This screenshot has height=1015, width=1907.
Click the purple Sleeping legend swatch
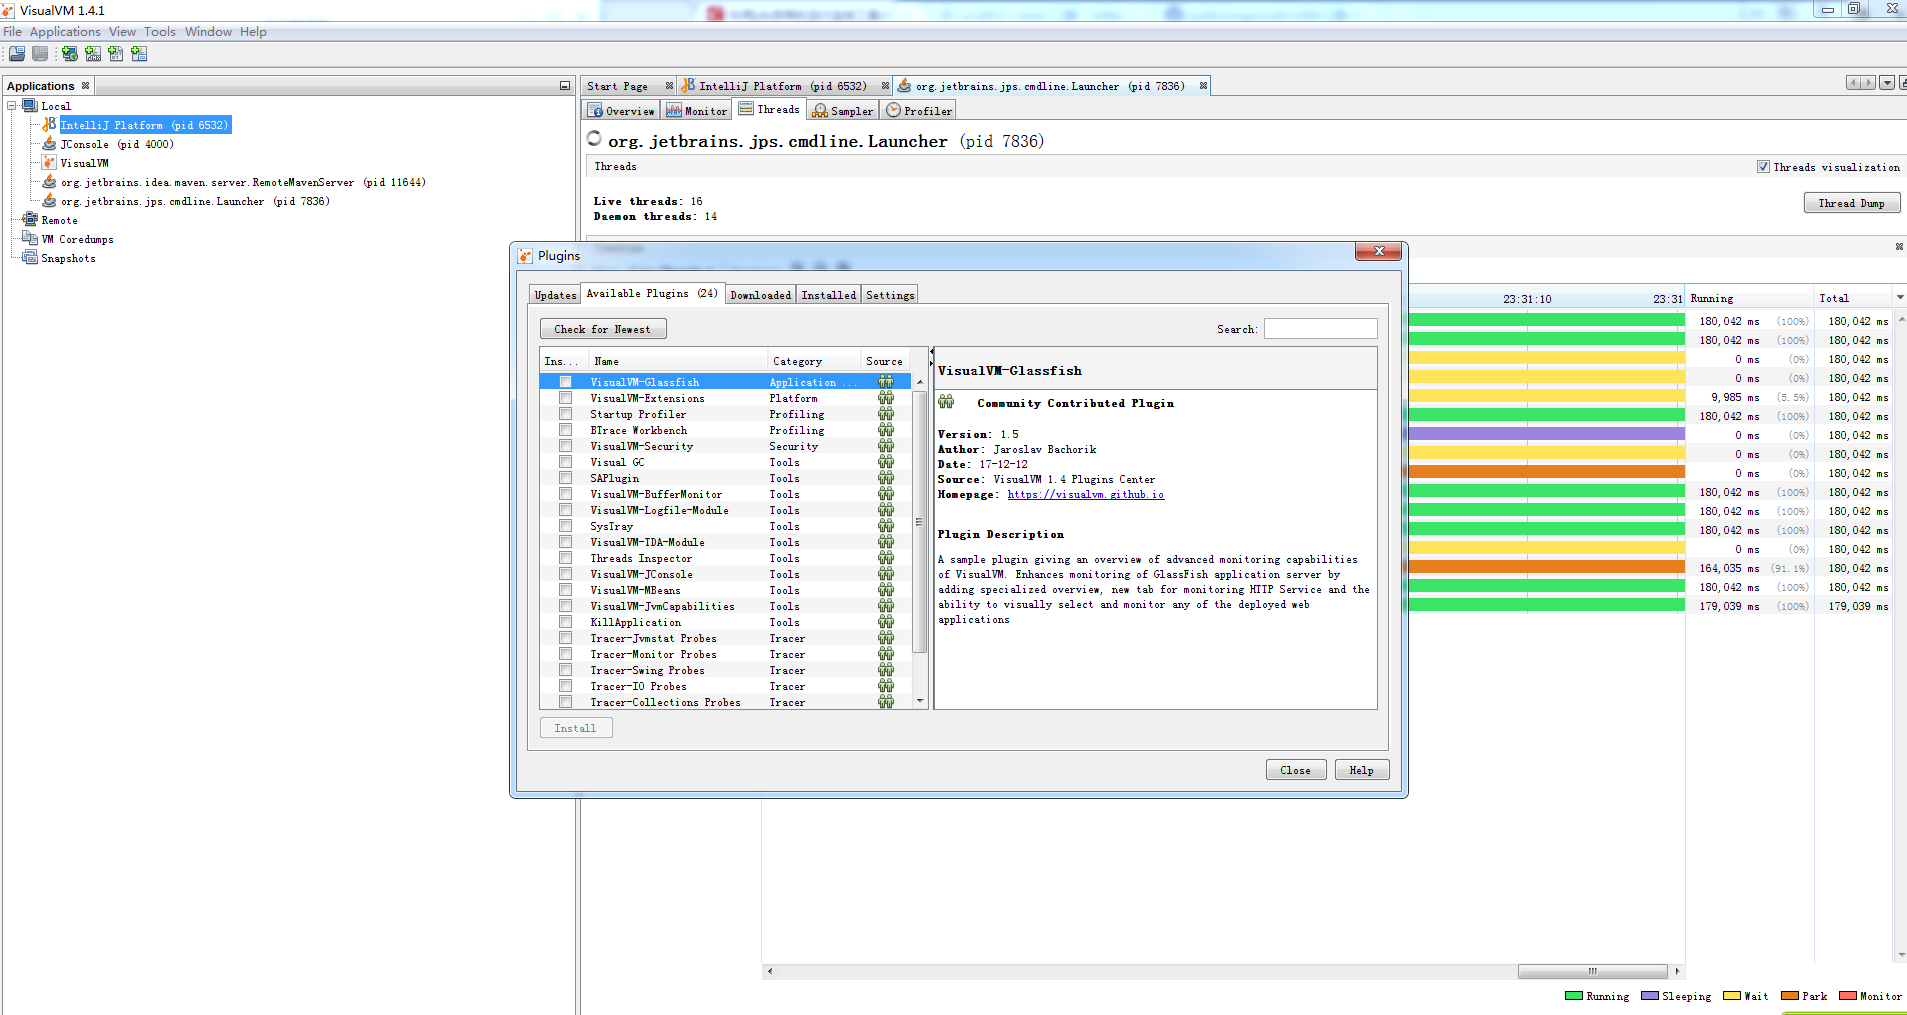point(1650,996)
